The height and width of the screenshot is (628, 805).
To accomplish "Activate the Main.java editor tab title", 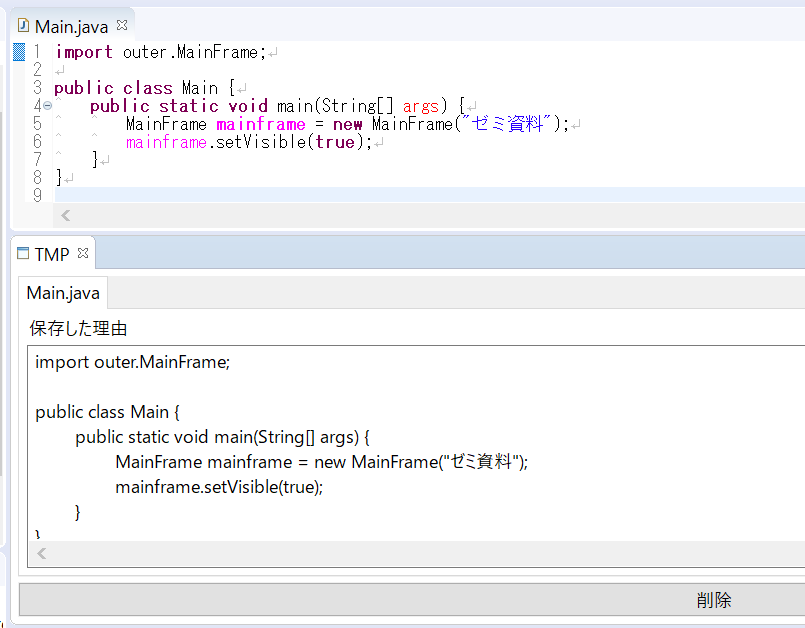I will point(70,27).
